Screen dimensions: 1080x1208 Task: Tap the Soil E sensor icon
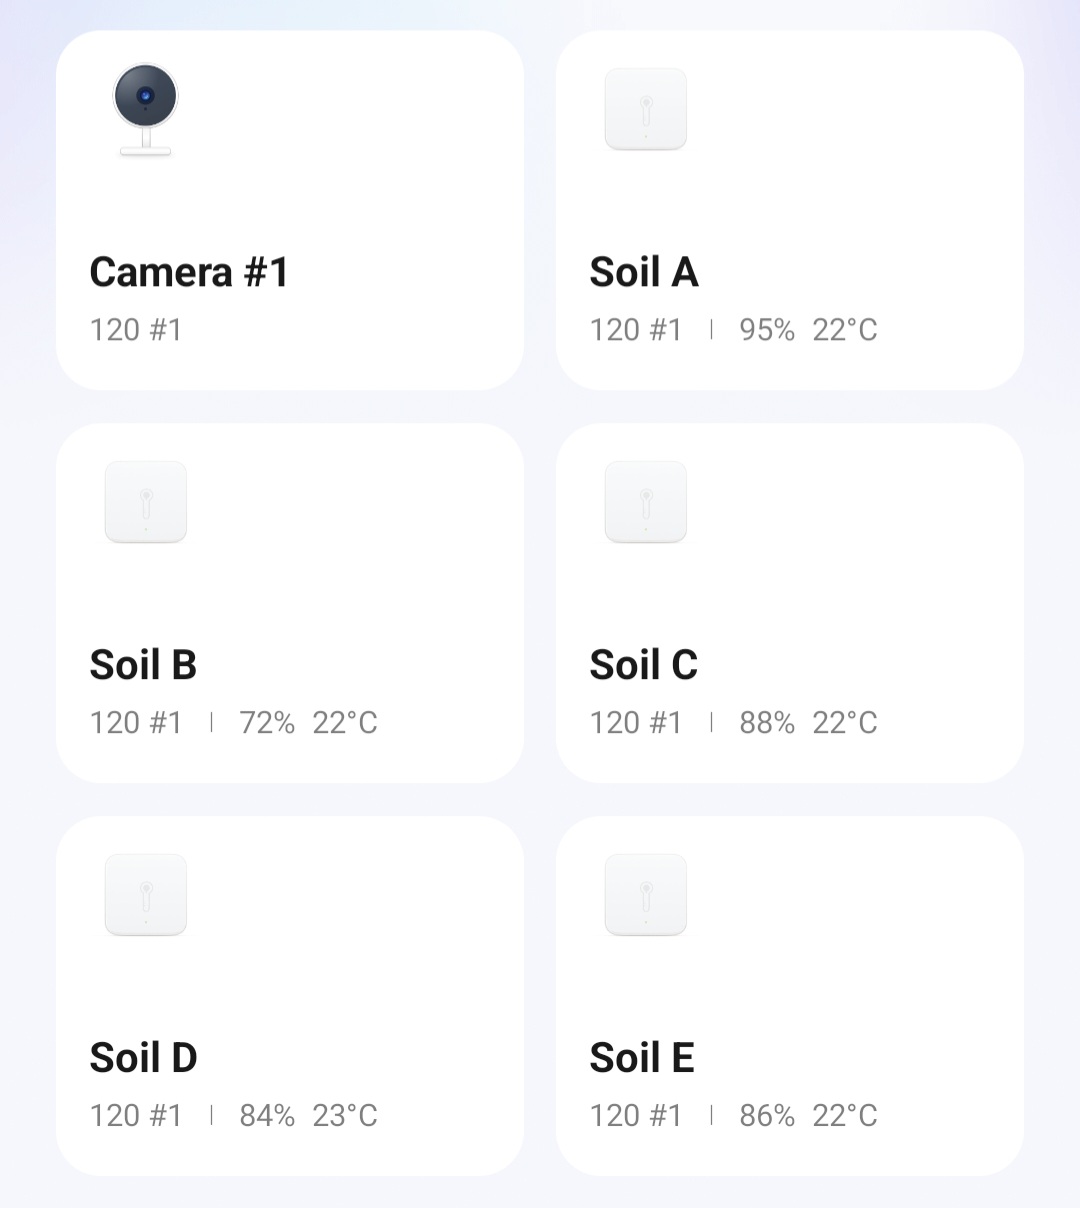(646, 895)
